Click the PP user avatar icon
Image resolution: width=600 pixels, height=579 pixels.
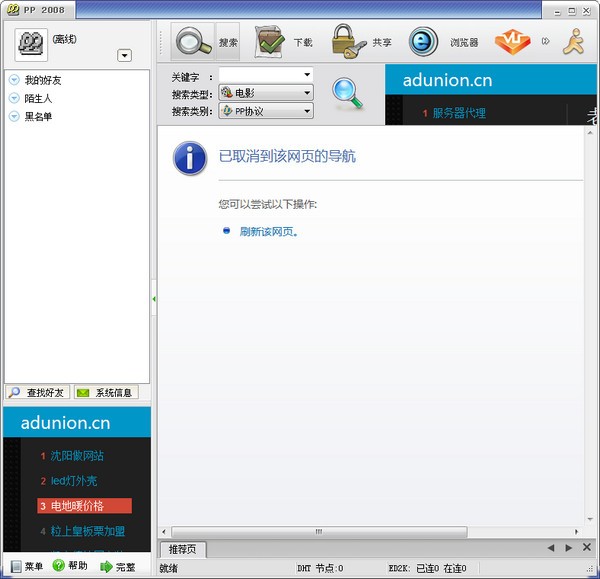(31, 44)
